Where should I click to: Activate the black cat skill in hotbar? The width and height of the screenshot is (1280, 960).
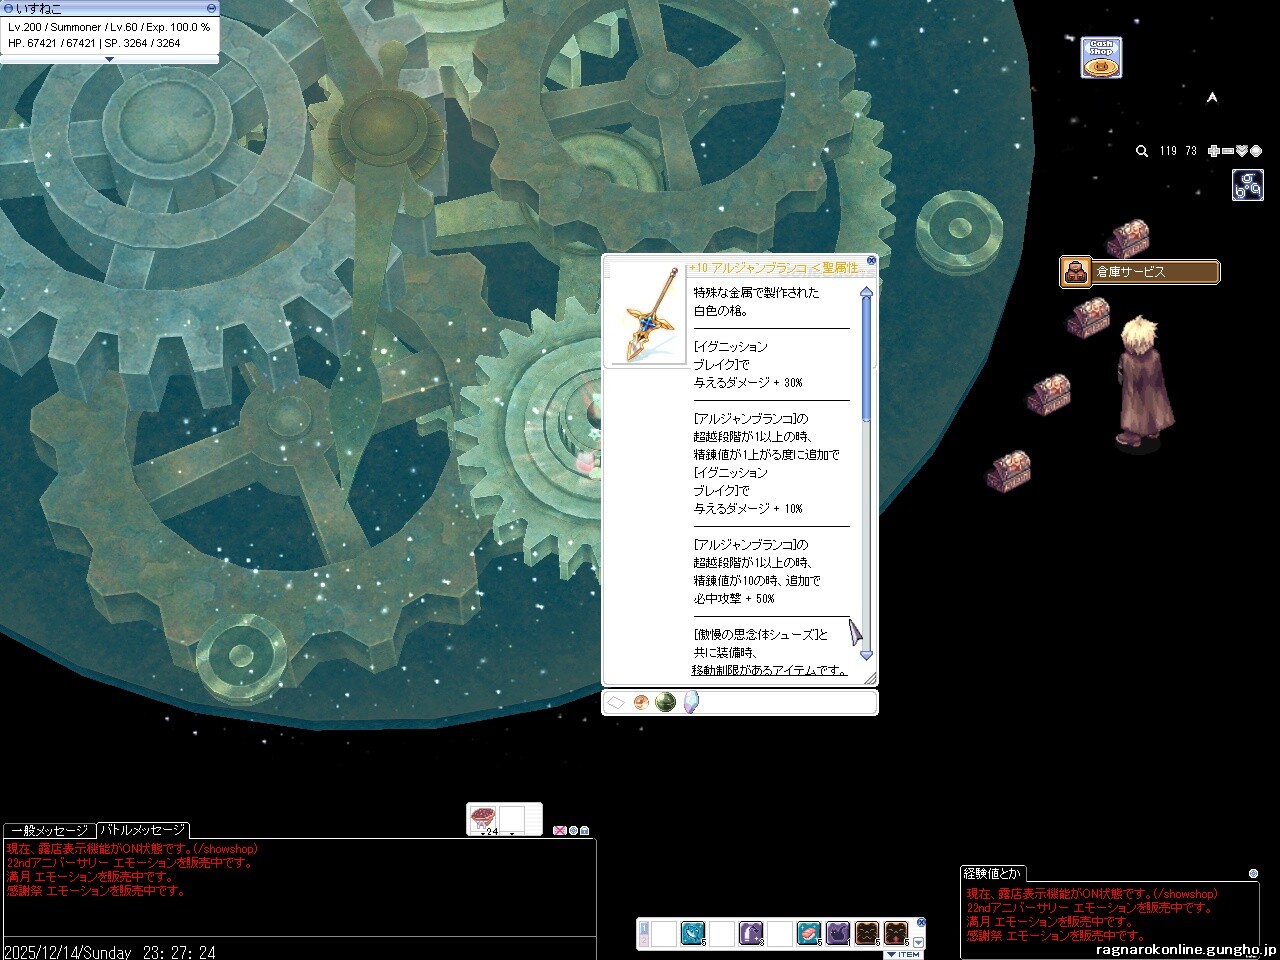click(x=838, y=934)
